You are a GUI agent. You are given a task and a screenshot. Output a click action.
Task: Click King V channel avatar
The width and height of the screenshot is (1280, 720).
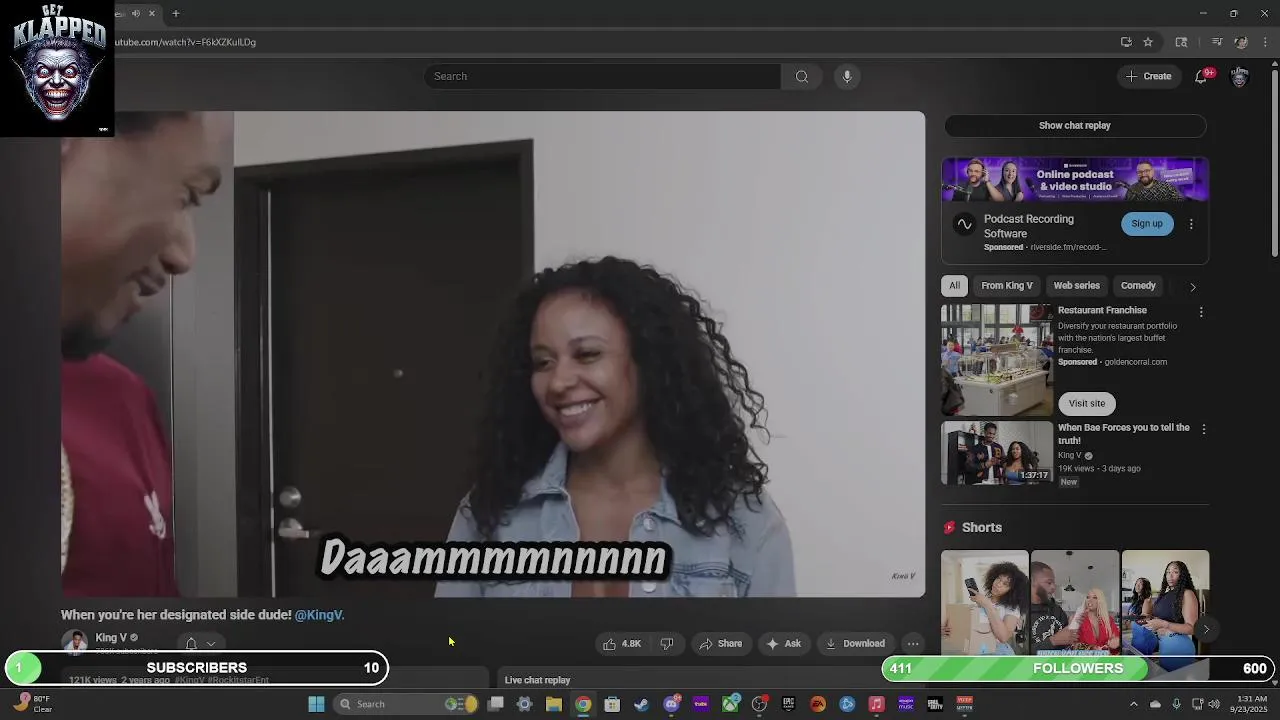click(x=74, y=643)
